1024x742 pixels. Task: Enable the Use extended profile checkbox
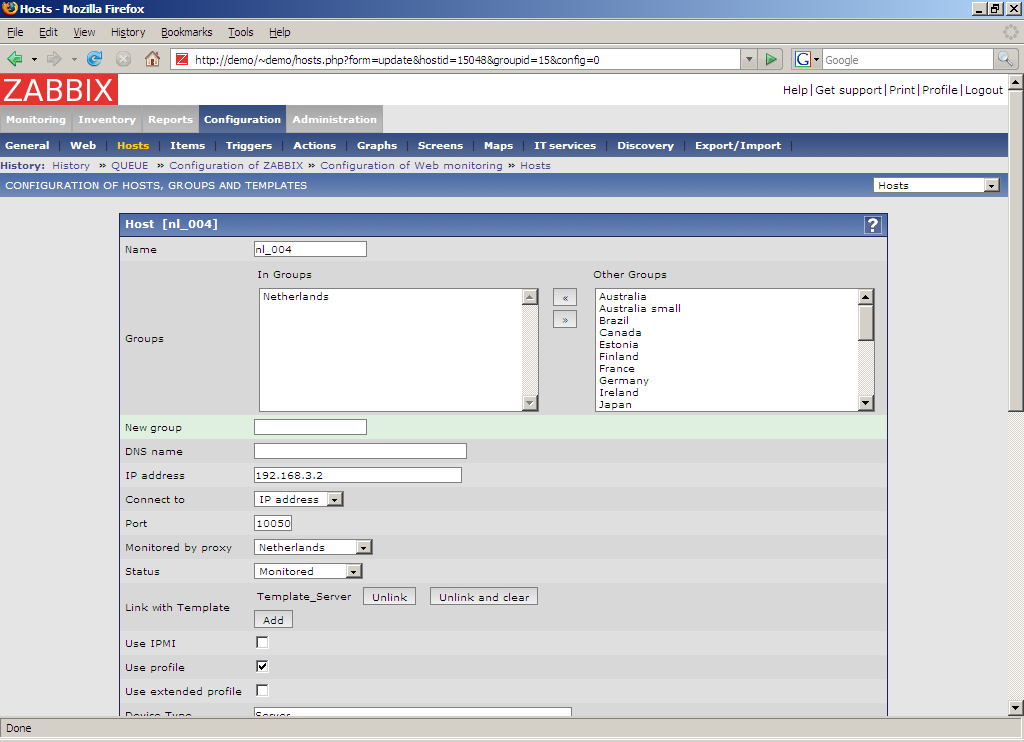tap(262, 690)
